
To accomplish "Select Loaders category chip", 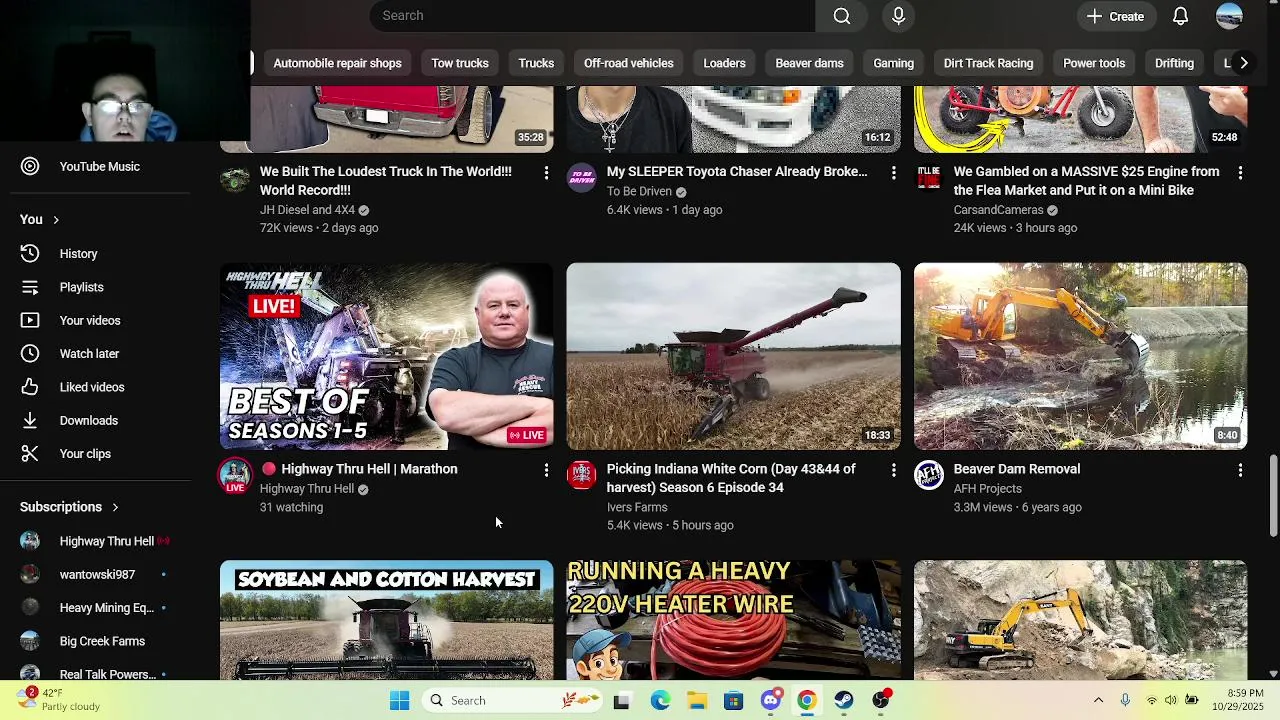I will pos(724,63).
